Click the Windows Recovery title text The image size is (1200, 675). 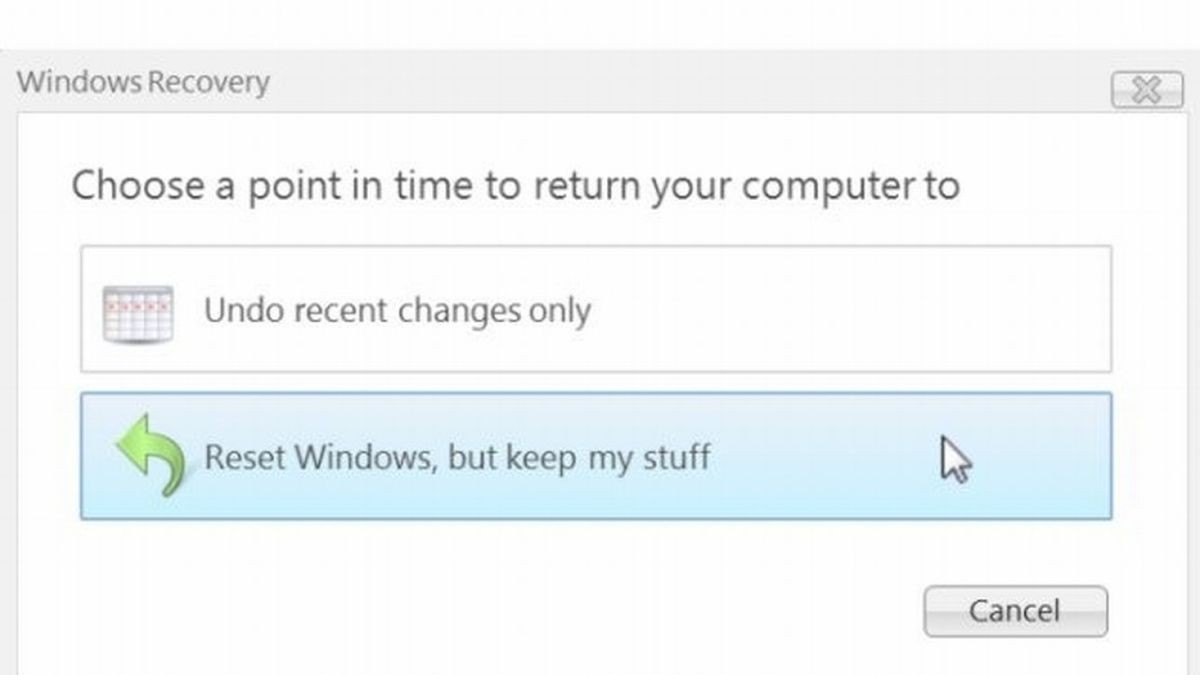pos(143,83)
